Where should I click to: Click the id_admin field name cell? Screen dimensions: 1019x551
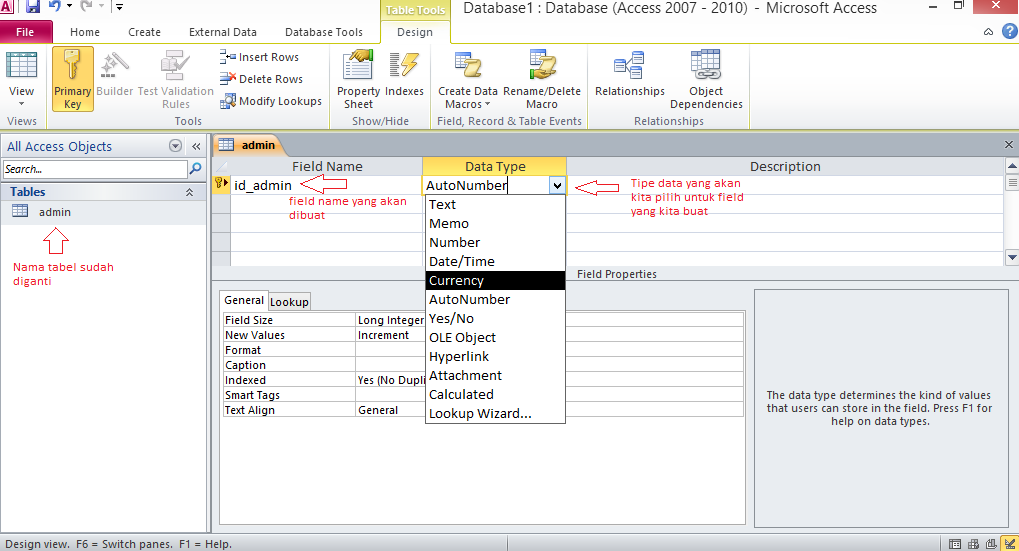click(326, 185)
